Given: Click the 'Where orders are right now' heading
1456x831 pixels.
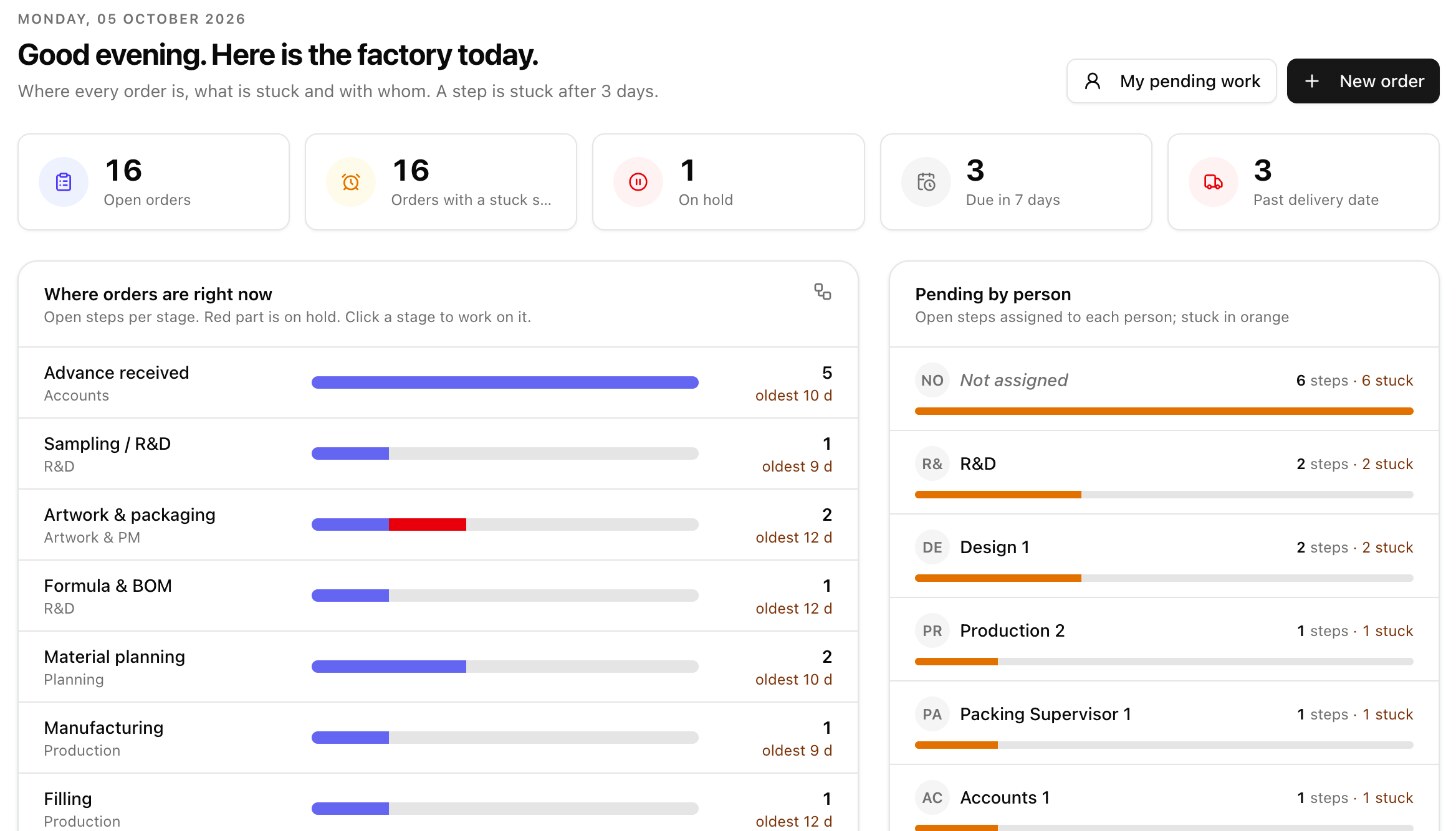Looking at the screenshot, I should point(158,294).
